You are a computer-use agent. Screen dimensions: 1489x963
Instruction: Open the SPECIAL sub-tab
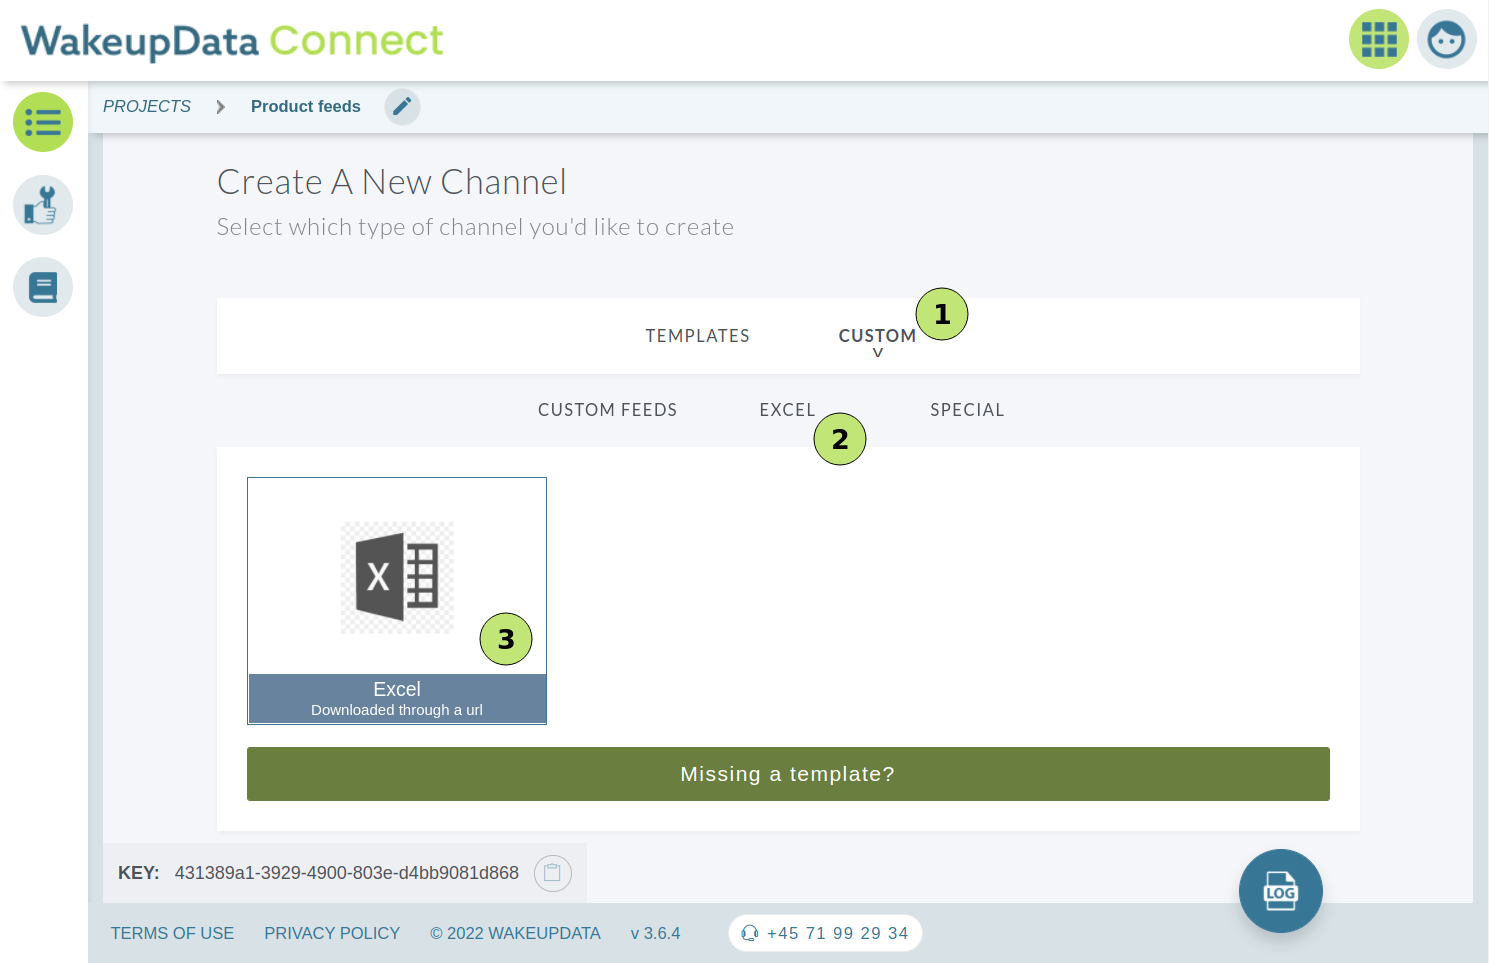(967, 410)
